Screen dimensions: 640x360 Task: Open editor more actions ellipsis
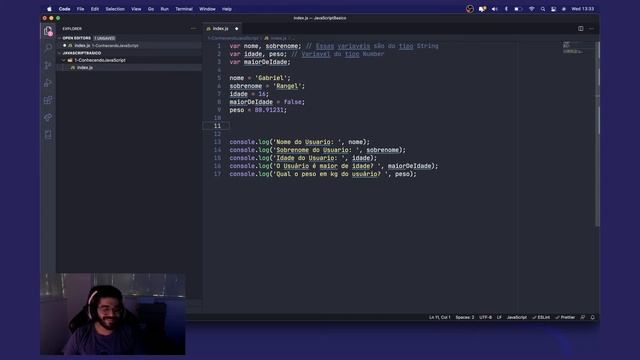[x=591, y=29]
